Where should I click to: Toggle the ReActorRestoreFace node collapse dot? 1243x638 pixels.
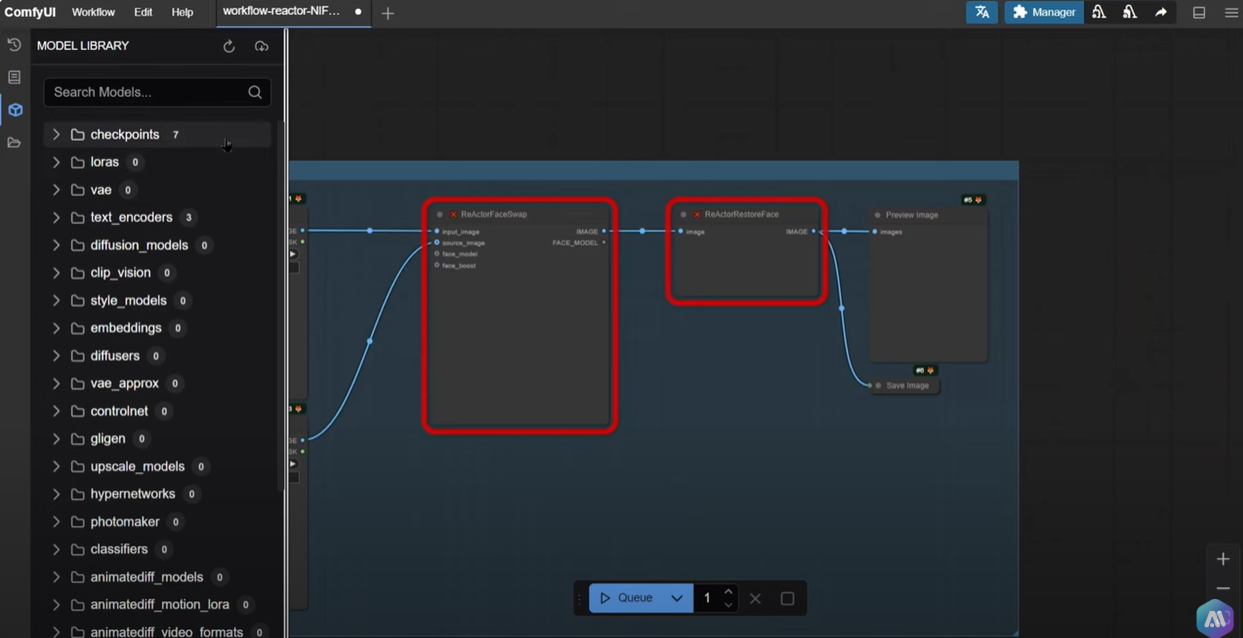683,214
